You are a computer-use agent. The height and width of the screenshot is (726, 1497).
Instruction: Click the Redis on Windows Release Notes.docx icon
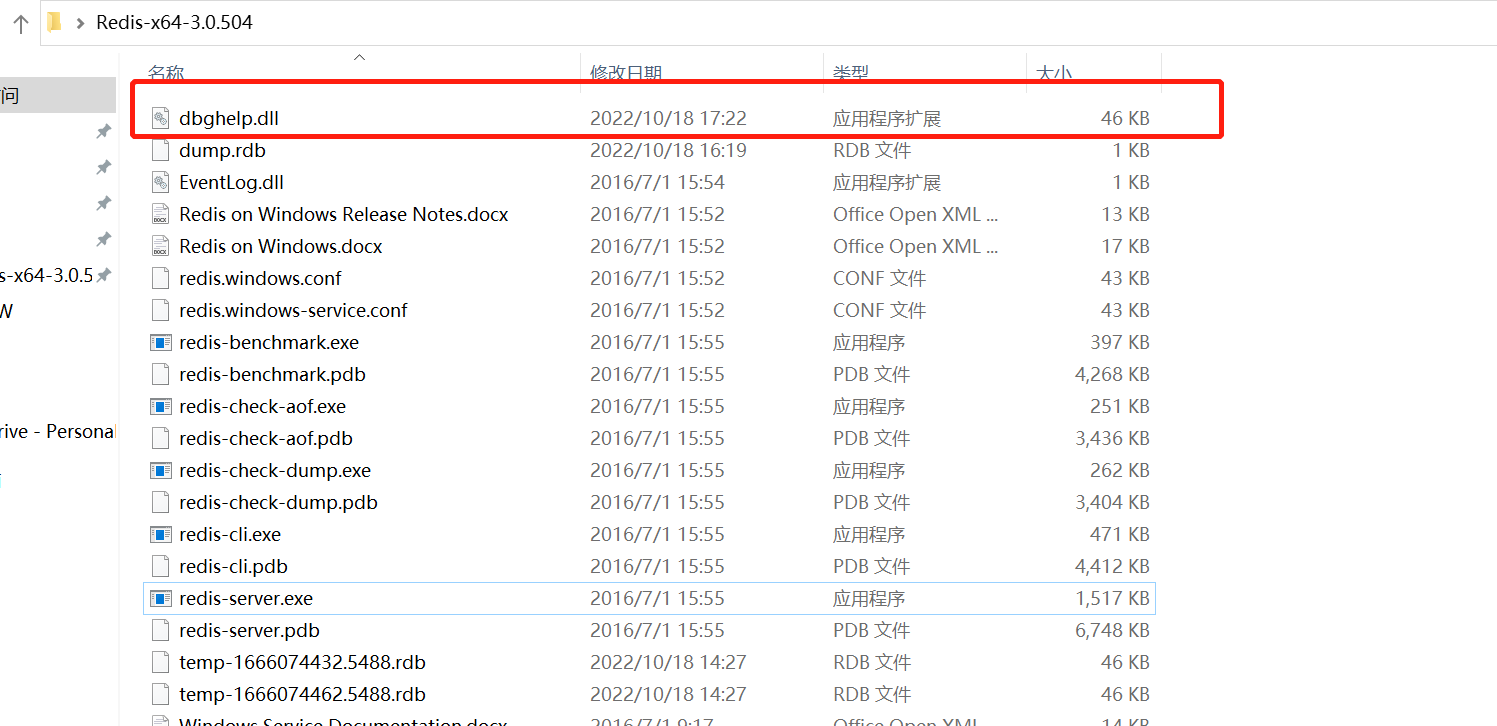coord(160,214)
